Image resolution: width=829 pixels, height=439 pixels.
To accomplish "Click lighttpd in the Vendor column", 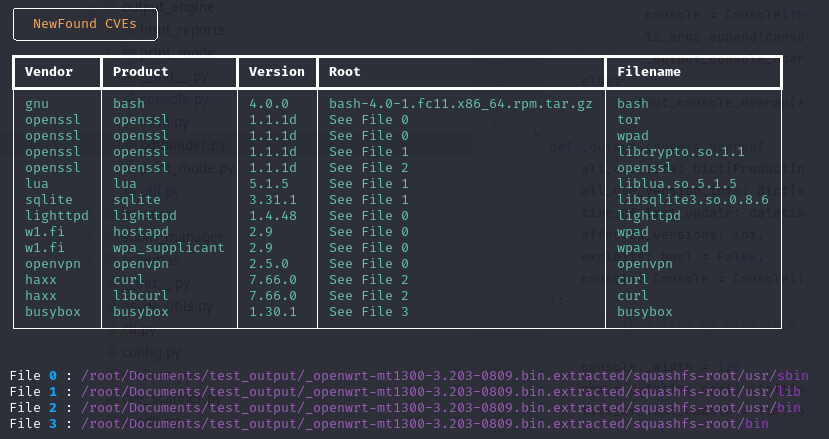I will [57, 216].
